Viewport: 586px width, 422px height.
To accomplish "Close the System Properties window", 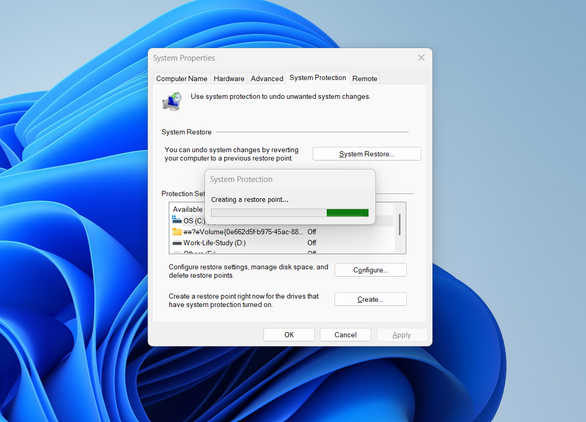I will (x=421, y=58).
